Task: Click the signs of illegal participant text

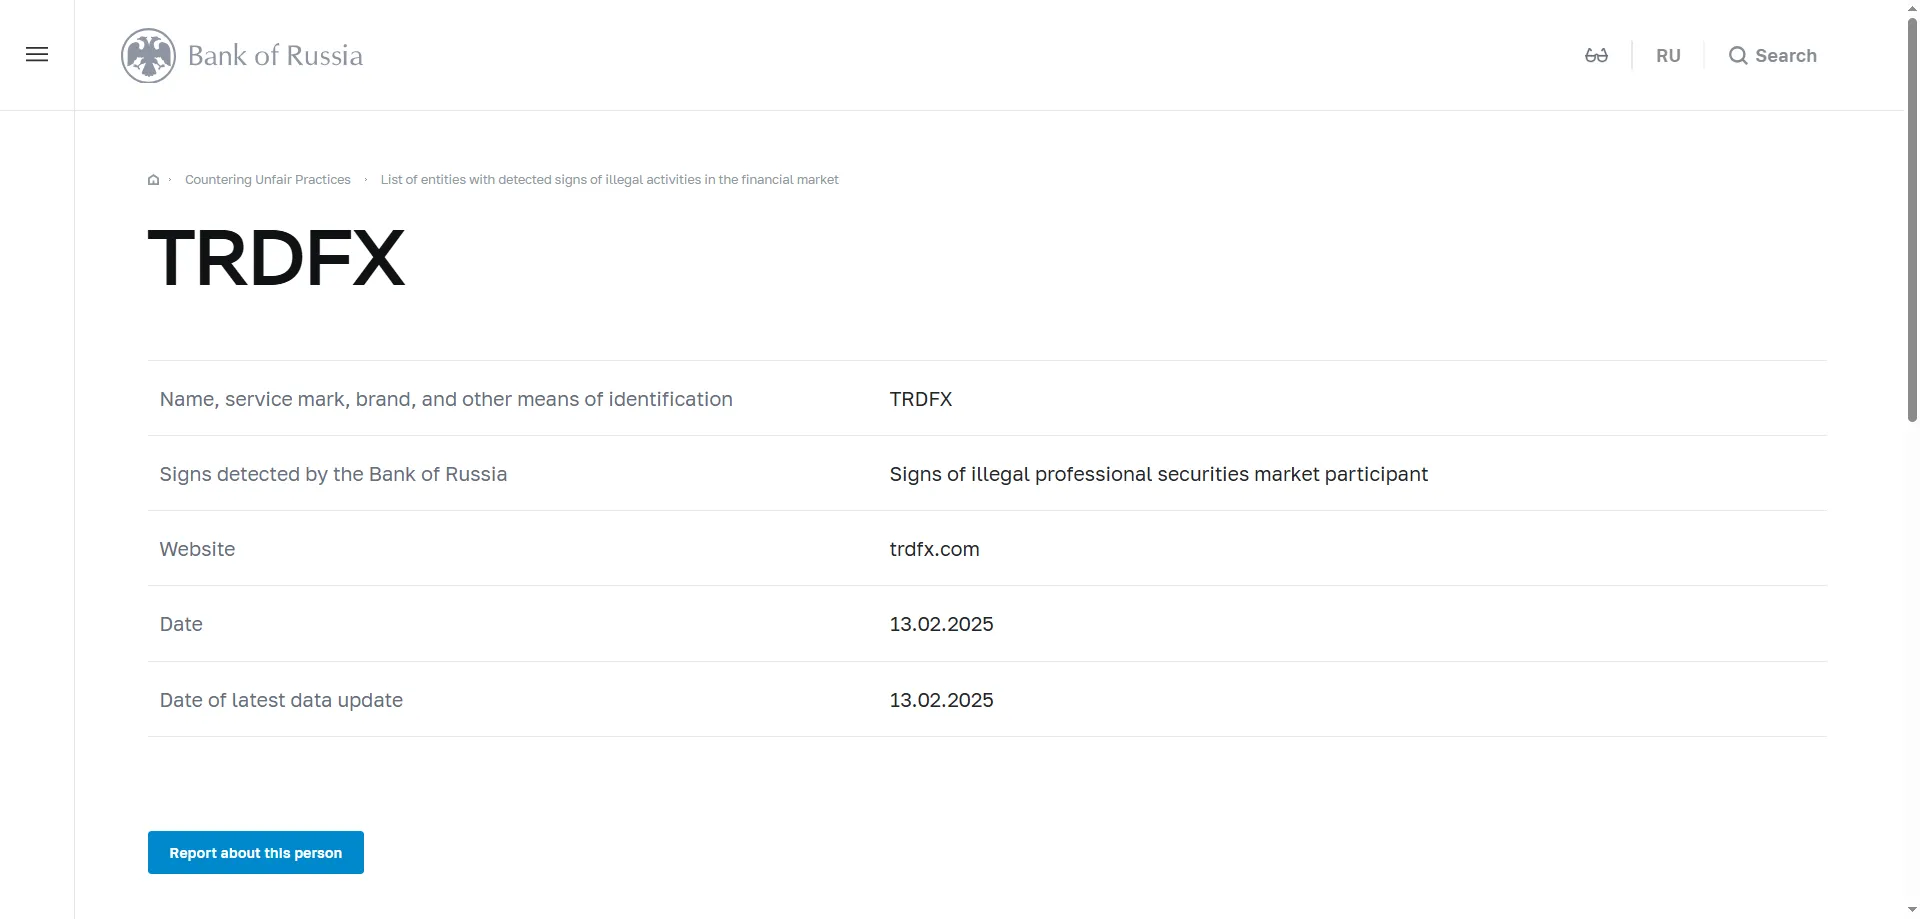Action: tap(1158, 474)
